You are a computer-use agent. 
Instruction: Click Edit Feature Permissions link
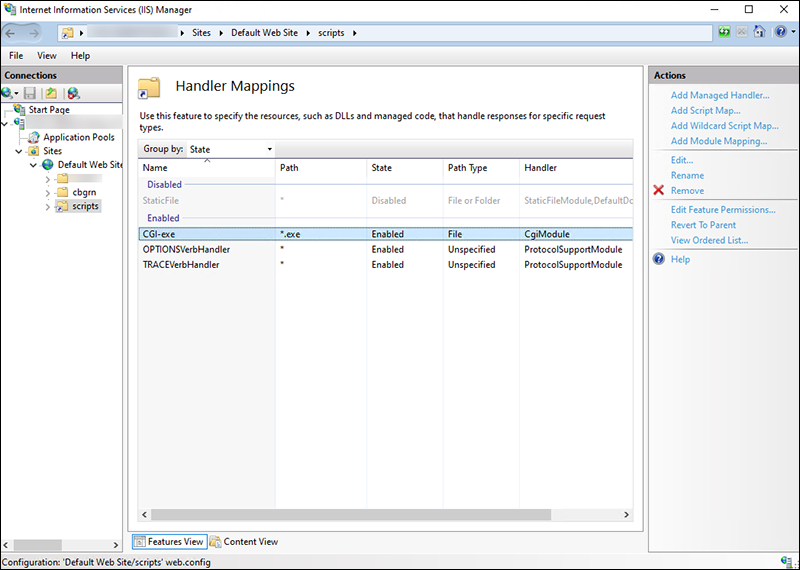(723, 209)
